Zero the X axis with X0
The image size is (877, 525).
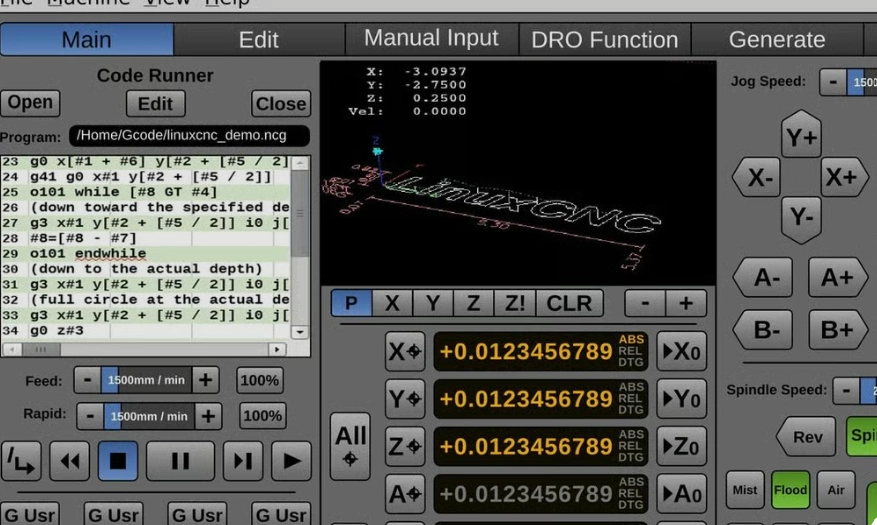tap(682, 352)
